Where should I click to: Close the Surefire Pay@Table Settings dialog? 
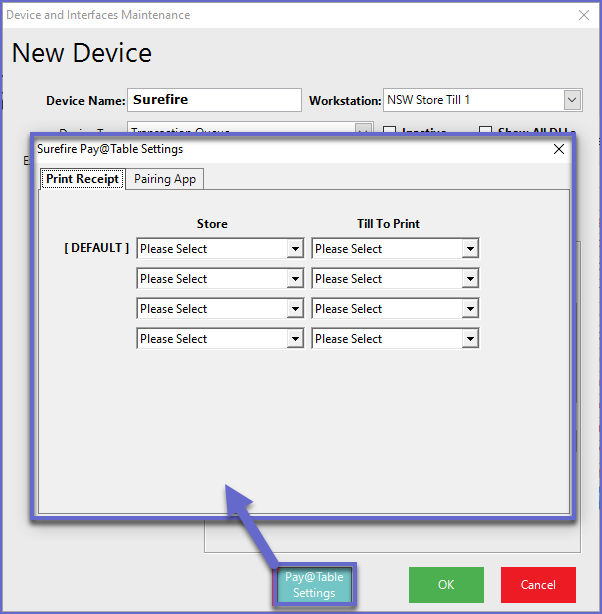coord(559,149)
